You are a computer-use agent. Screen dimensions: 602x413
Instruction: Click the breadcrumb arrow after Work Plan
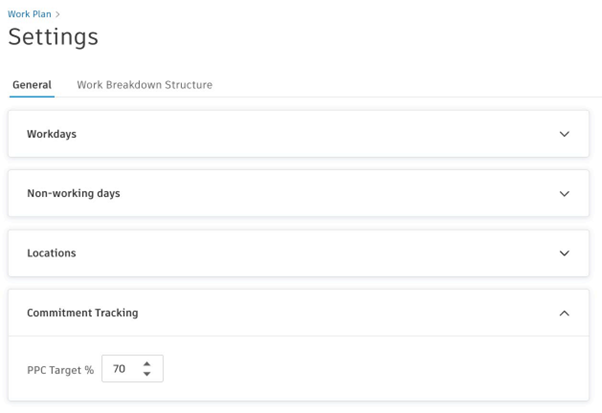pyautogui.click(x=58, y=14)
